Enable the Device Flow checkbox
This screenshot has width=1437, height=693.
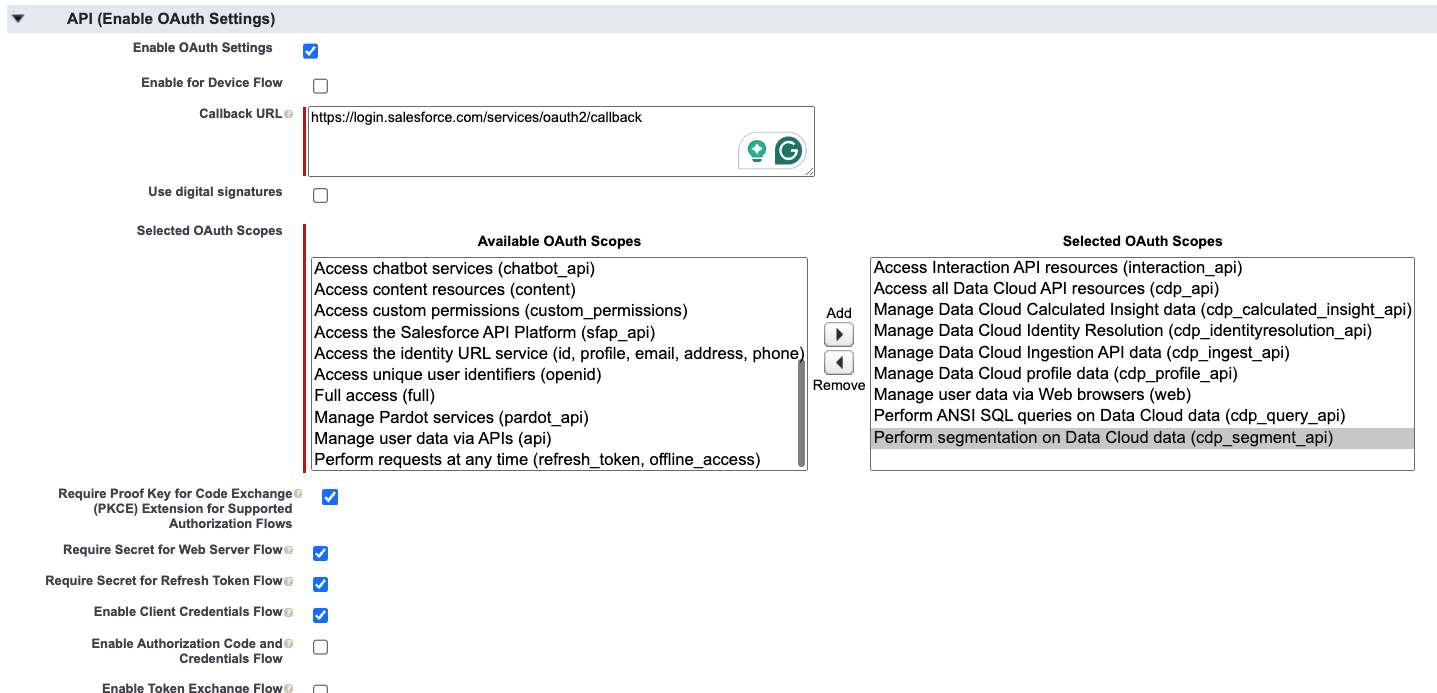(320, 86)
